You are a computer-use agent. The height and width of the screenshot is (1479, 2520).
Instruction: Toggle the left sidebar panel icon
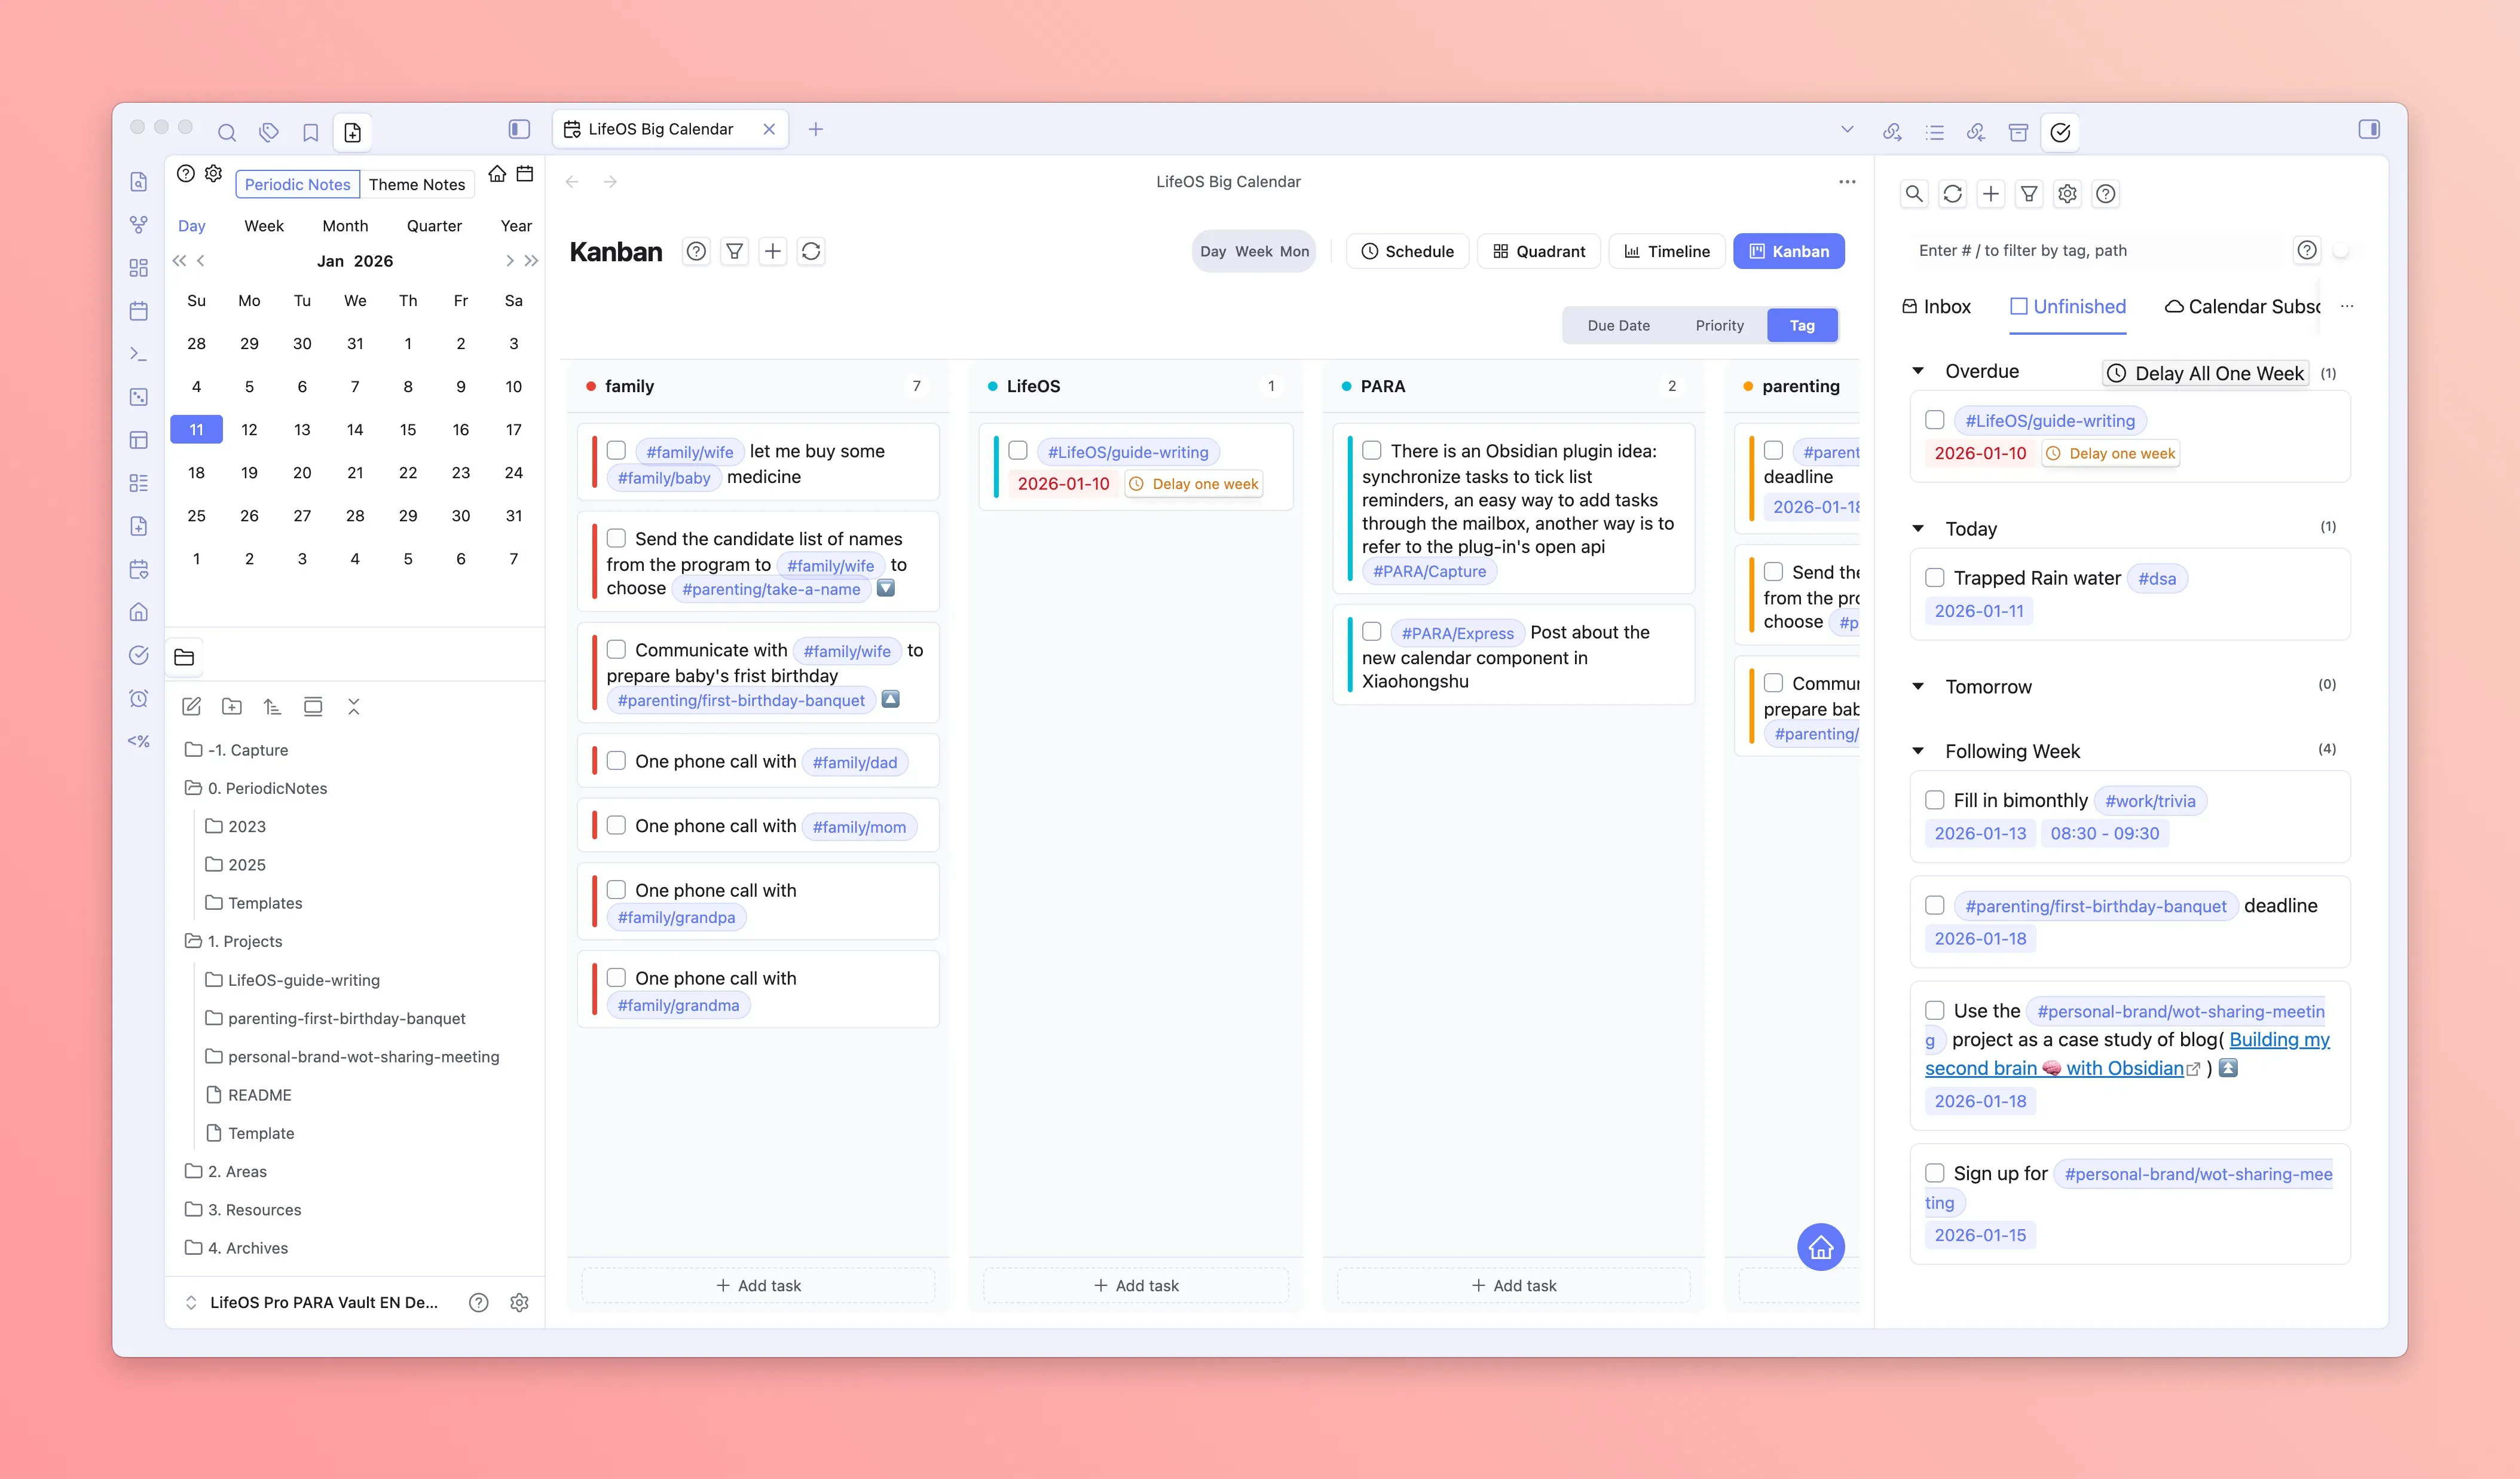pyautogui.click(x=519, y=129)
